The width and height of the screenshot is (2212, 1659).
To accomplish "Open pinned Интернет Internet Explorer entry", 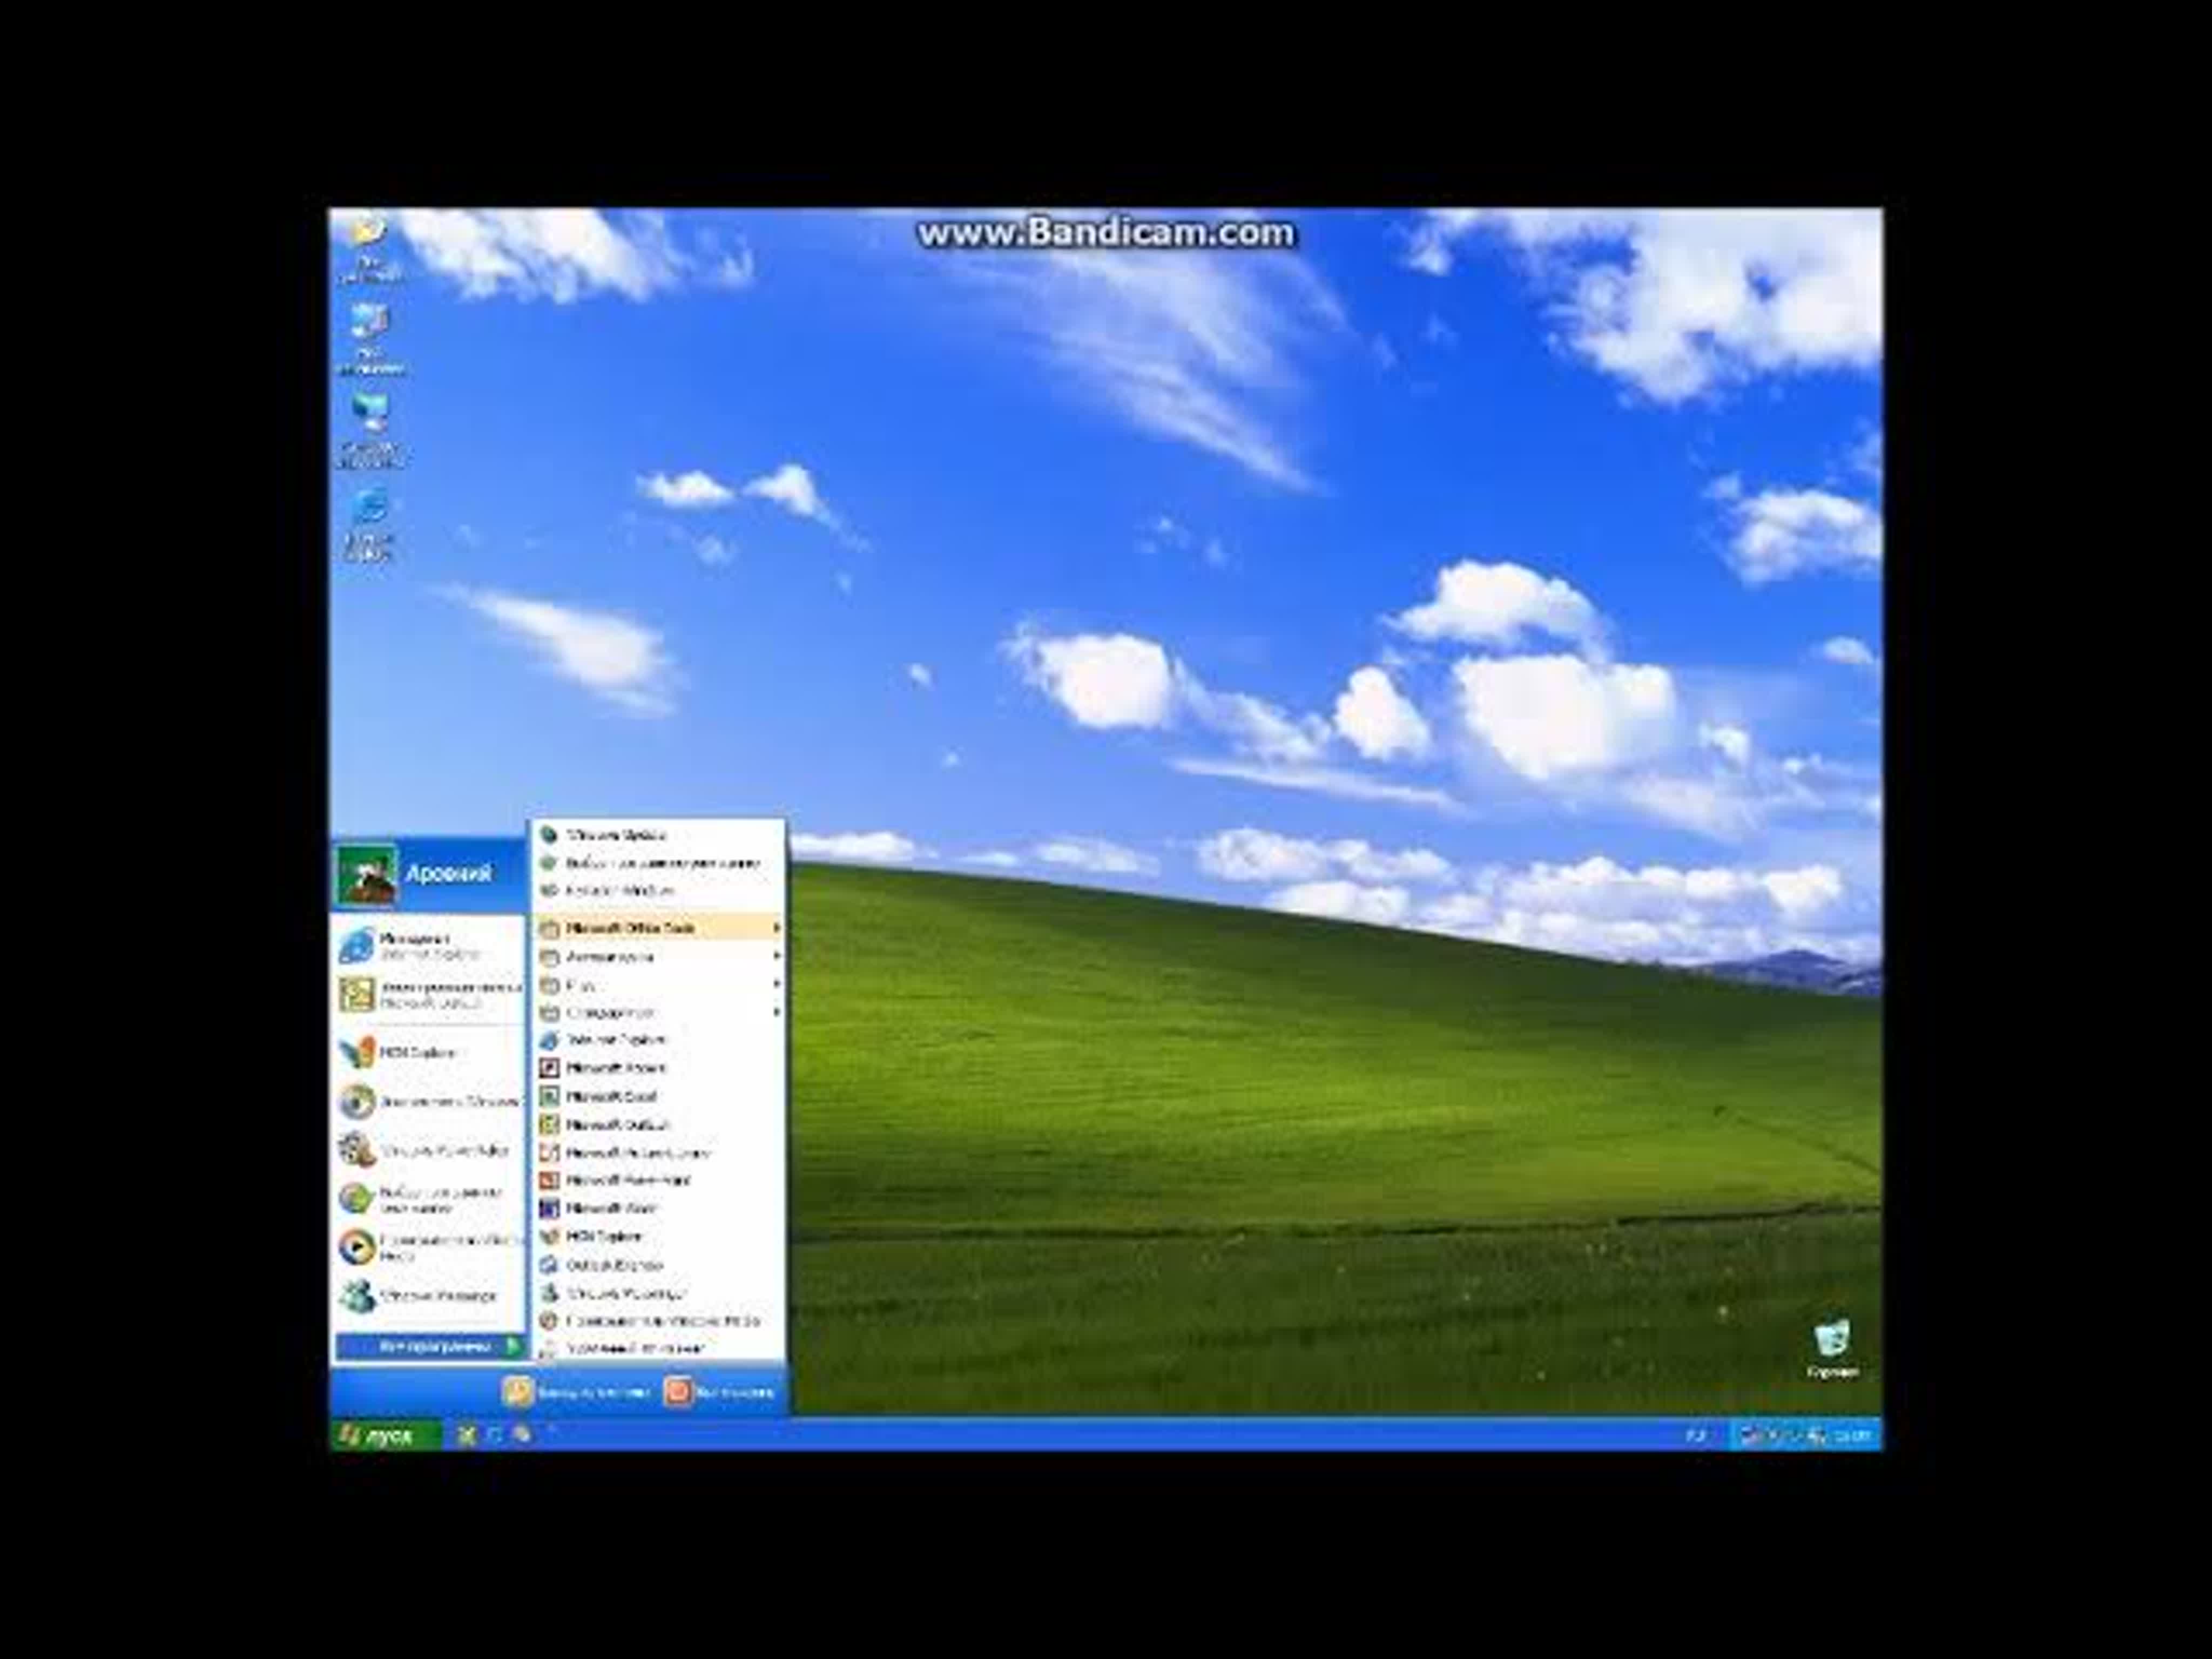I will click(429, 946).
